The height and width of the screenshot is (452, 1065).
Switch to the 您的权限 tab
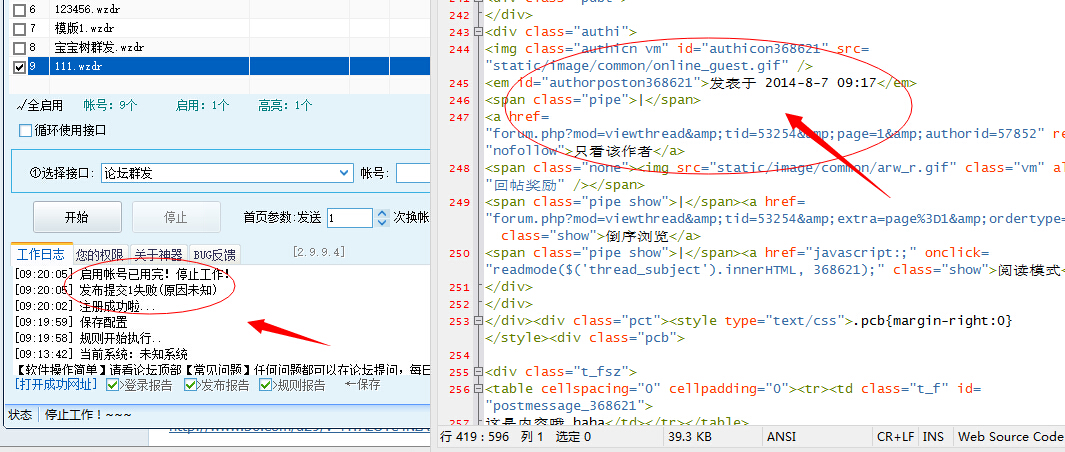pyautogui.click(x=100, y=255)
